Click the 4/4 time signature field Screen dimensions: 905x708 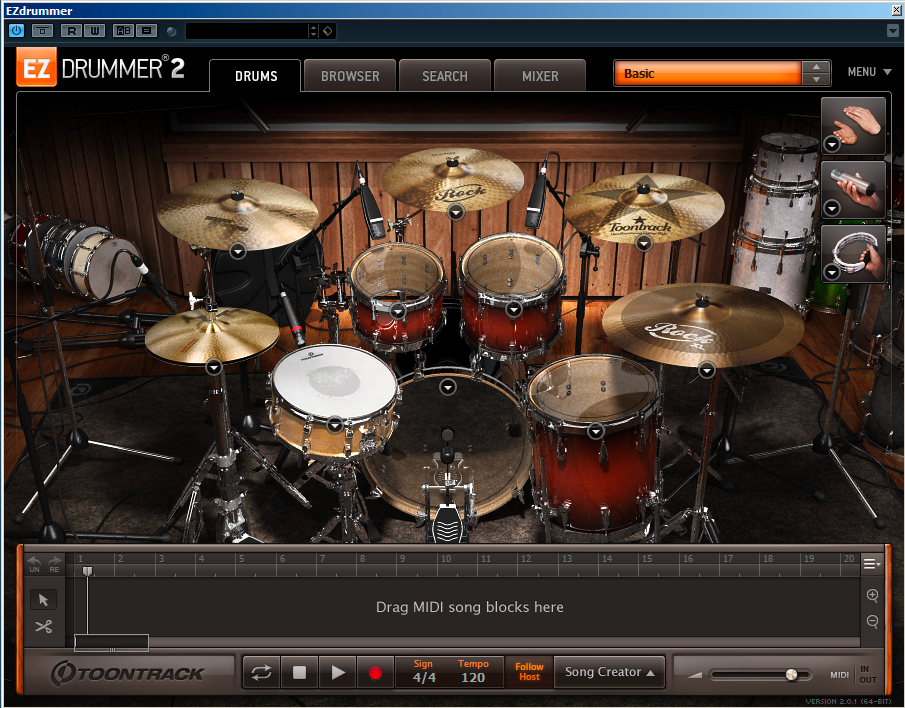point(424,677)
